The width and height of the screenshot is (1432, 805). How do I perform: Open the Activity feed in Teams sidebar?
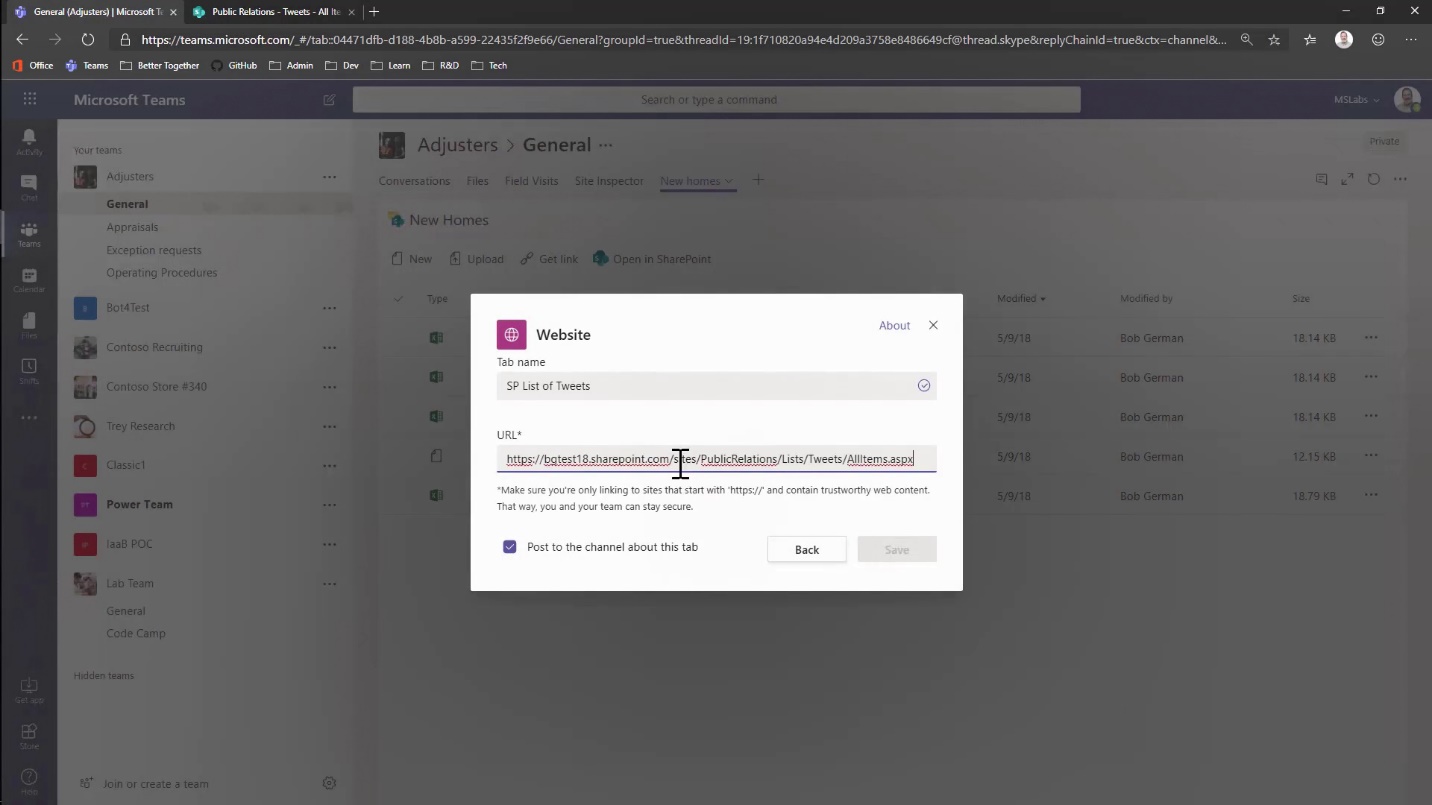pyautogui.click(x=29, y=141)
